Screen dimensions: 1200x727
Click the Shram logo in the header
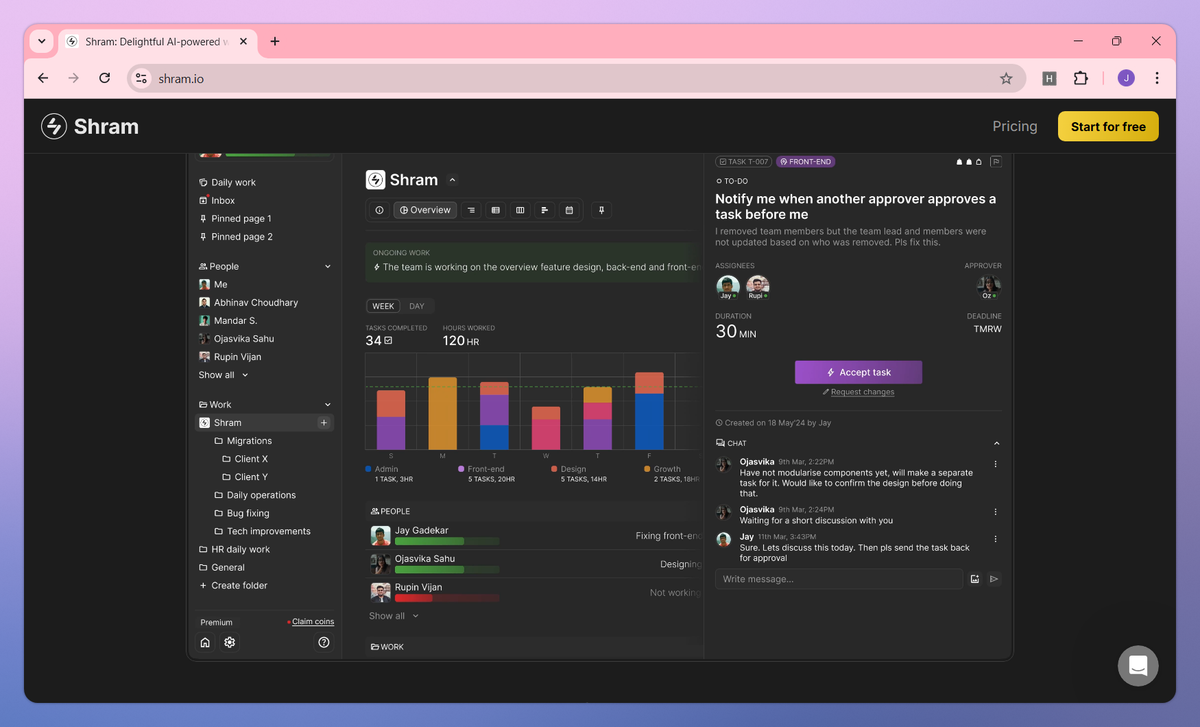click(90, 126)
